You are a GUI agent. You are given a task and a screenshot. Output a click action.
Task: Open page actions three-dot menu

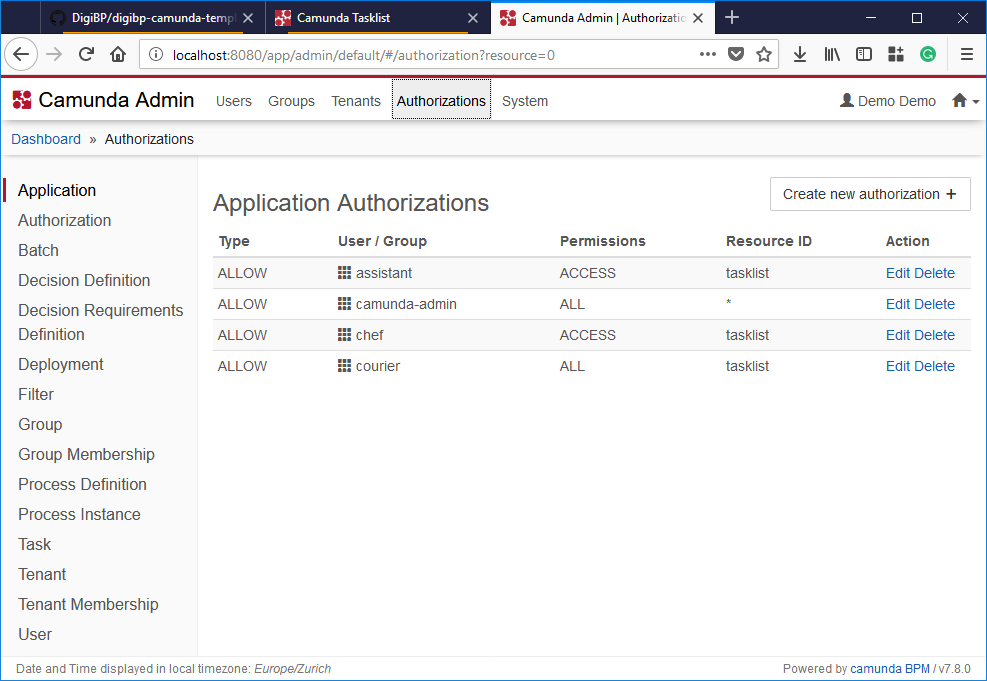point(707,55)
